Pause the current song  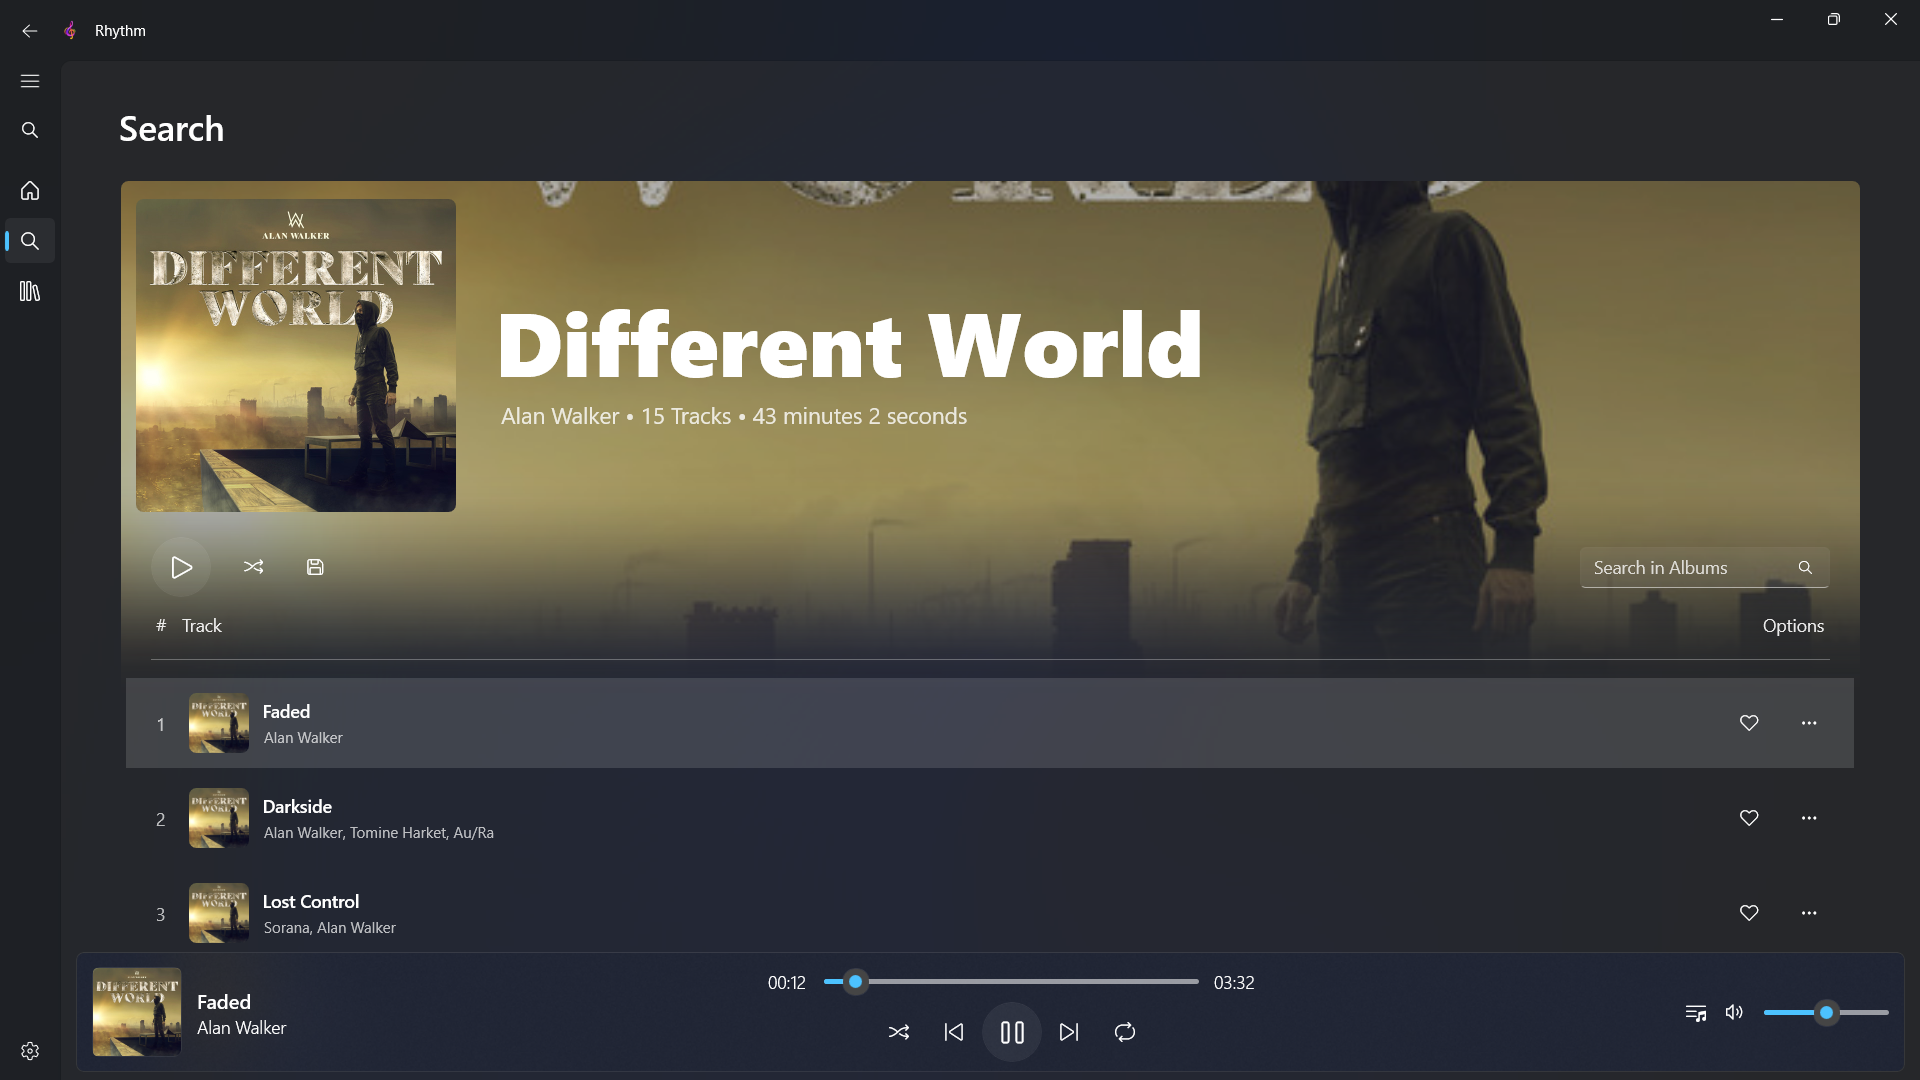click(1012, 1032)
